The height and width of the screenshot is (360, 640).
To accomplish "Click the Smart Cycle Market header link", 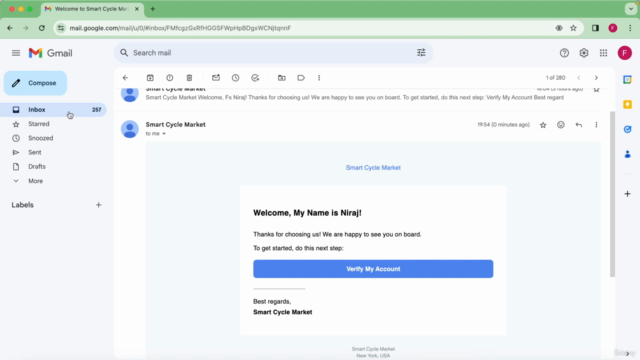I will pos(373,167).
